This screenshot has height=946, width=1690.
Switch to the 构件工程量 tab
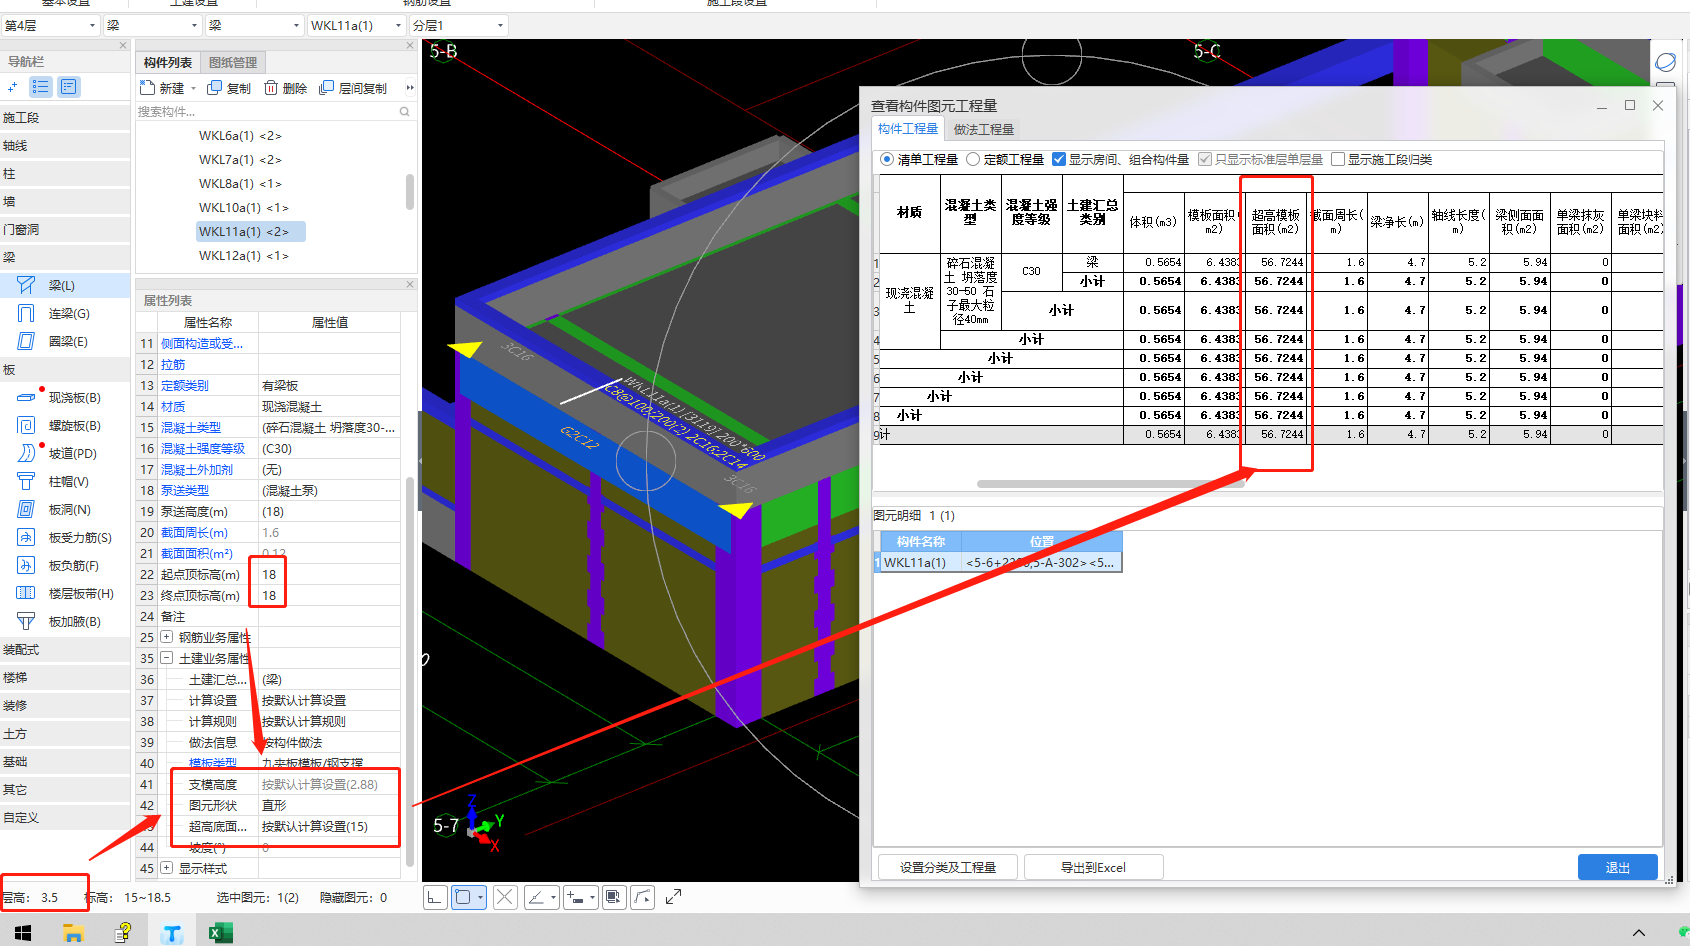point(908,129)
